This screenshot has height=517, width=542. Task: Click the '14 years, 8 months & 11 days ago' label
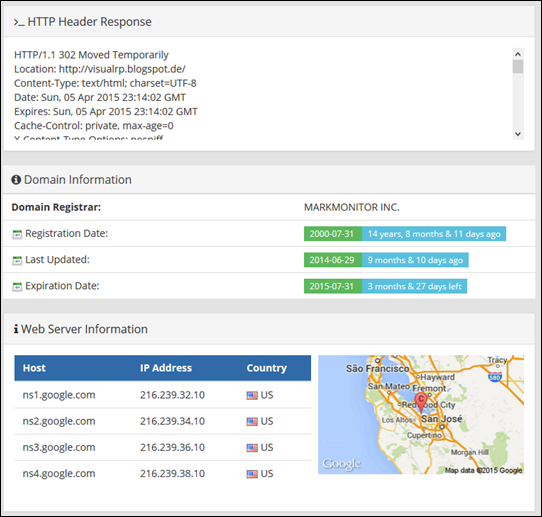point(434,234)
